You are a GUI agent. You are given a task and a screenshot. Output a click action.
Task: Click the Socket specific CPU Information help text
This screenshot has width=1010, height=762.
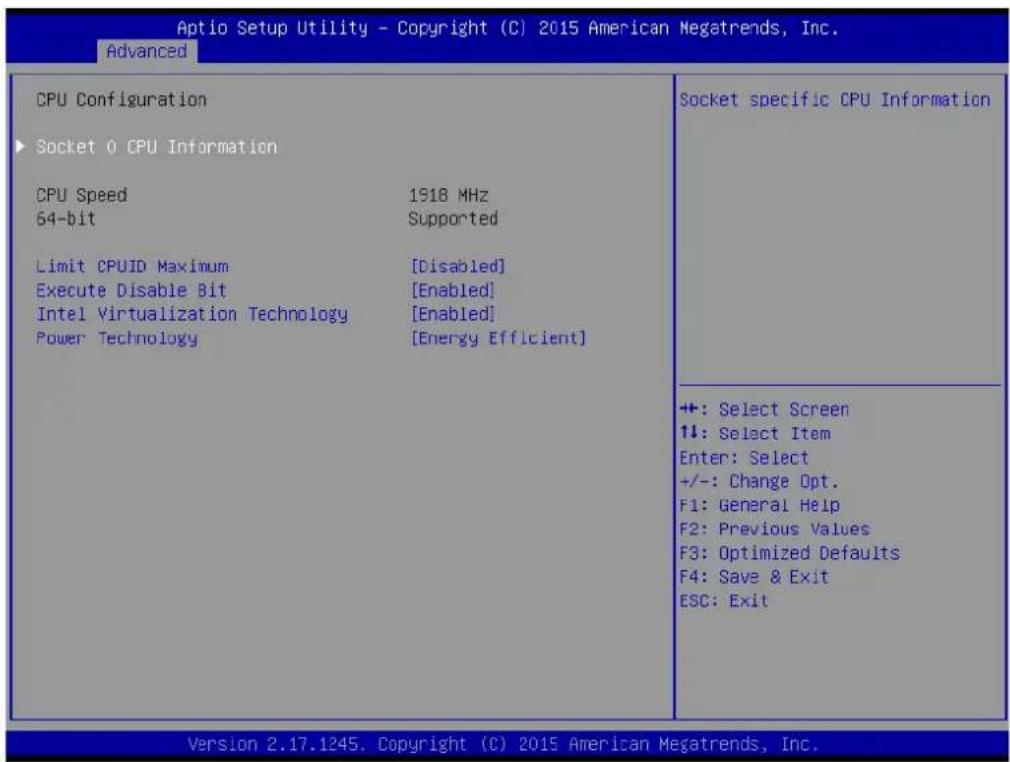(x=835, y=100)
